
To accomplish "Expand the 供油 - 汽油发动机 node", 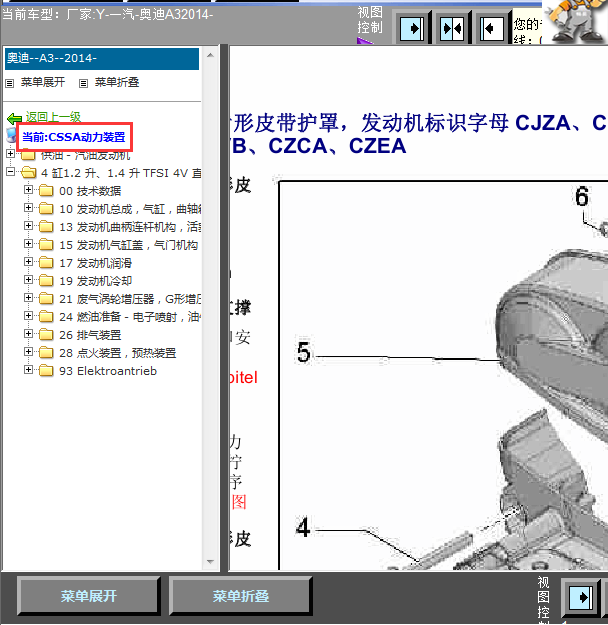I will click(10, 153).
